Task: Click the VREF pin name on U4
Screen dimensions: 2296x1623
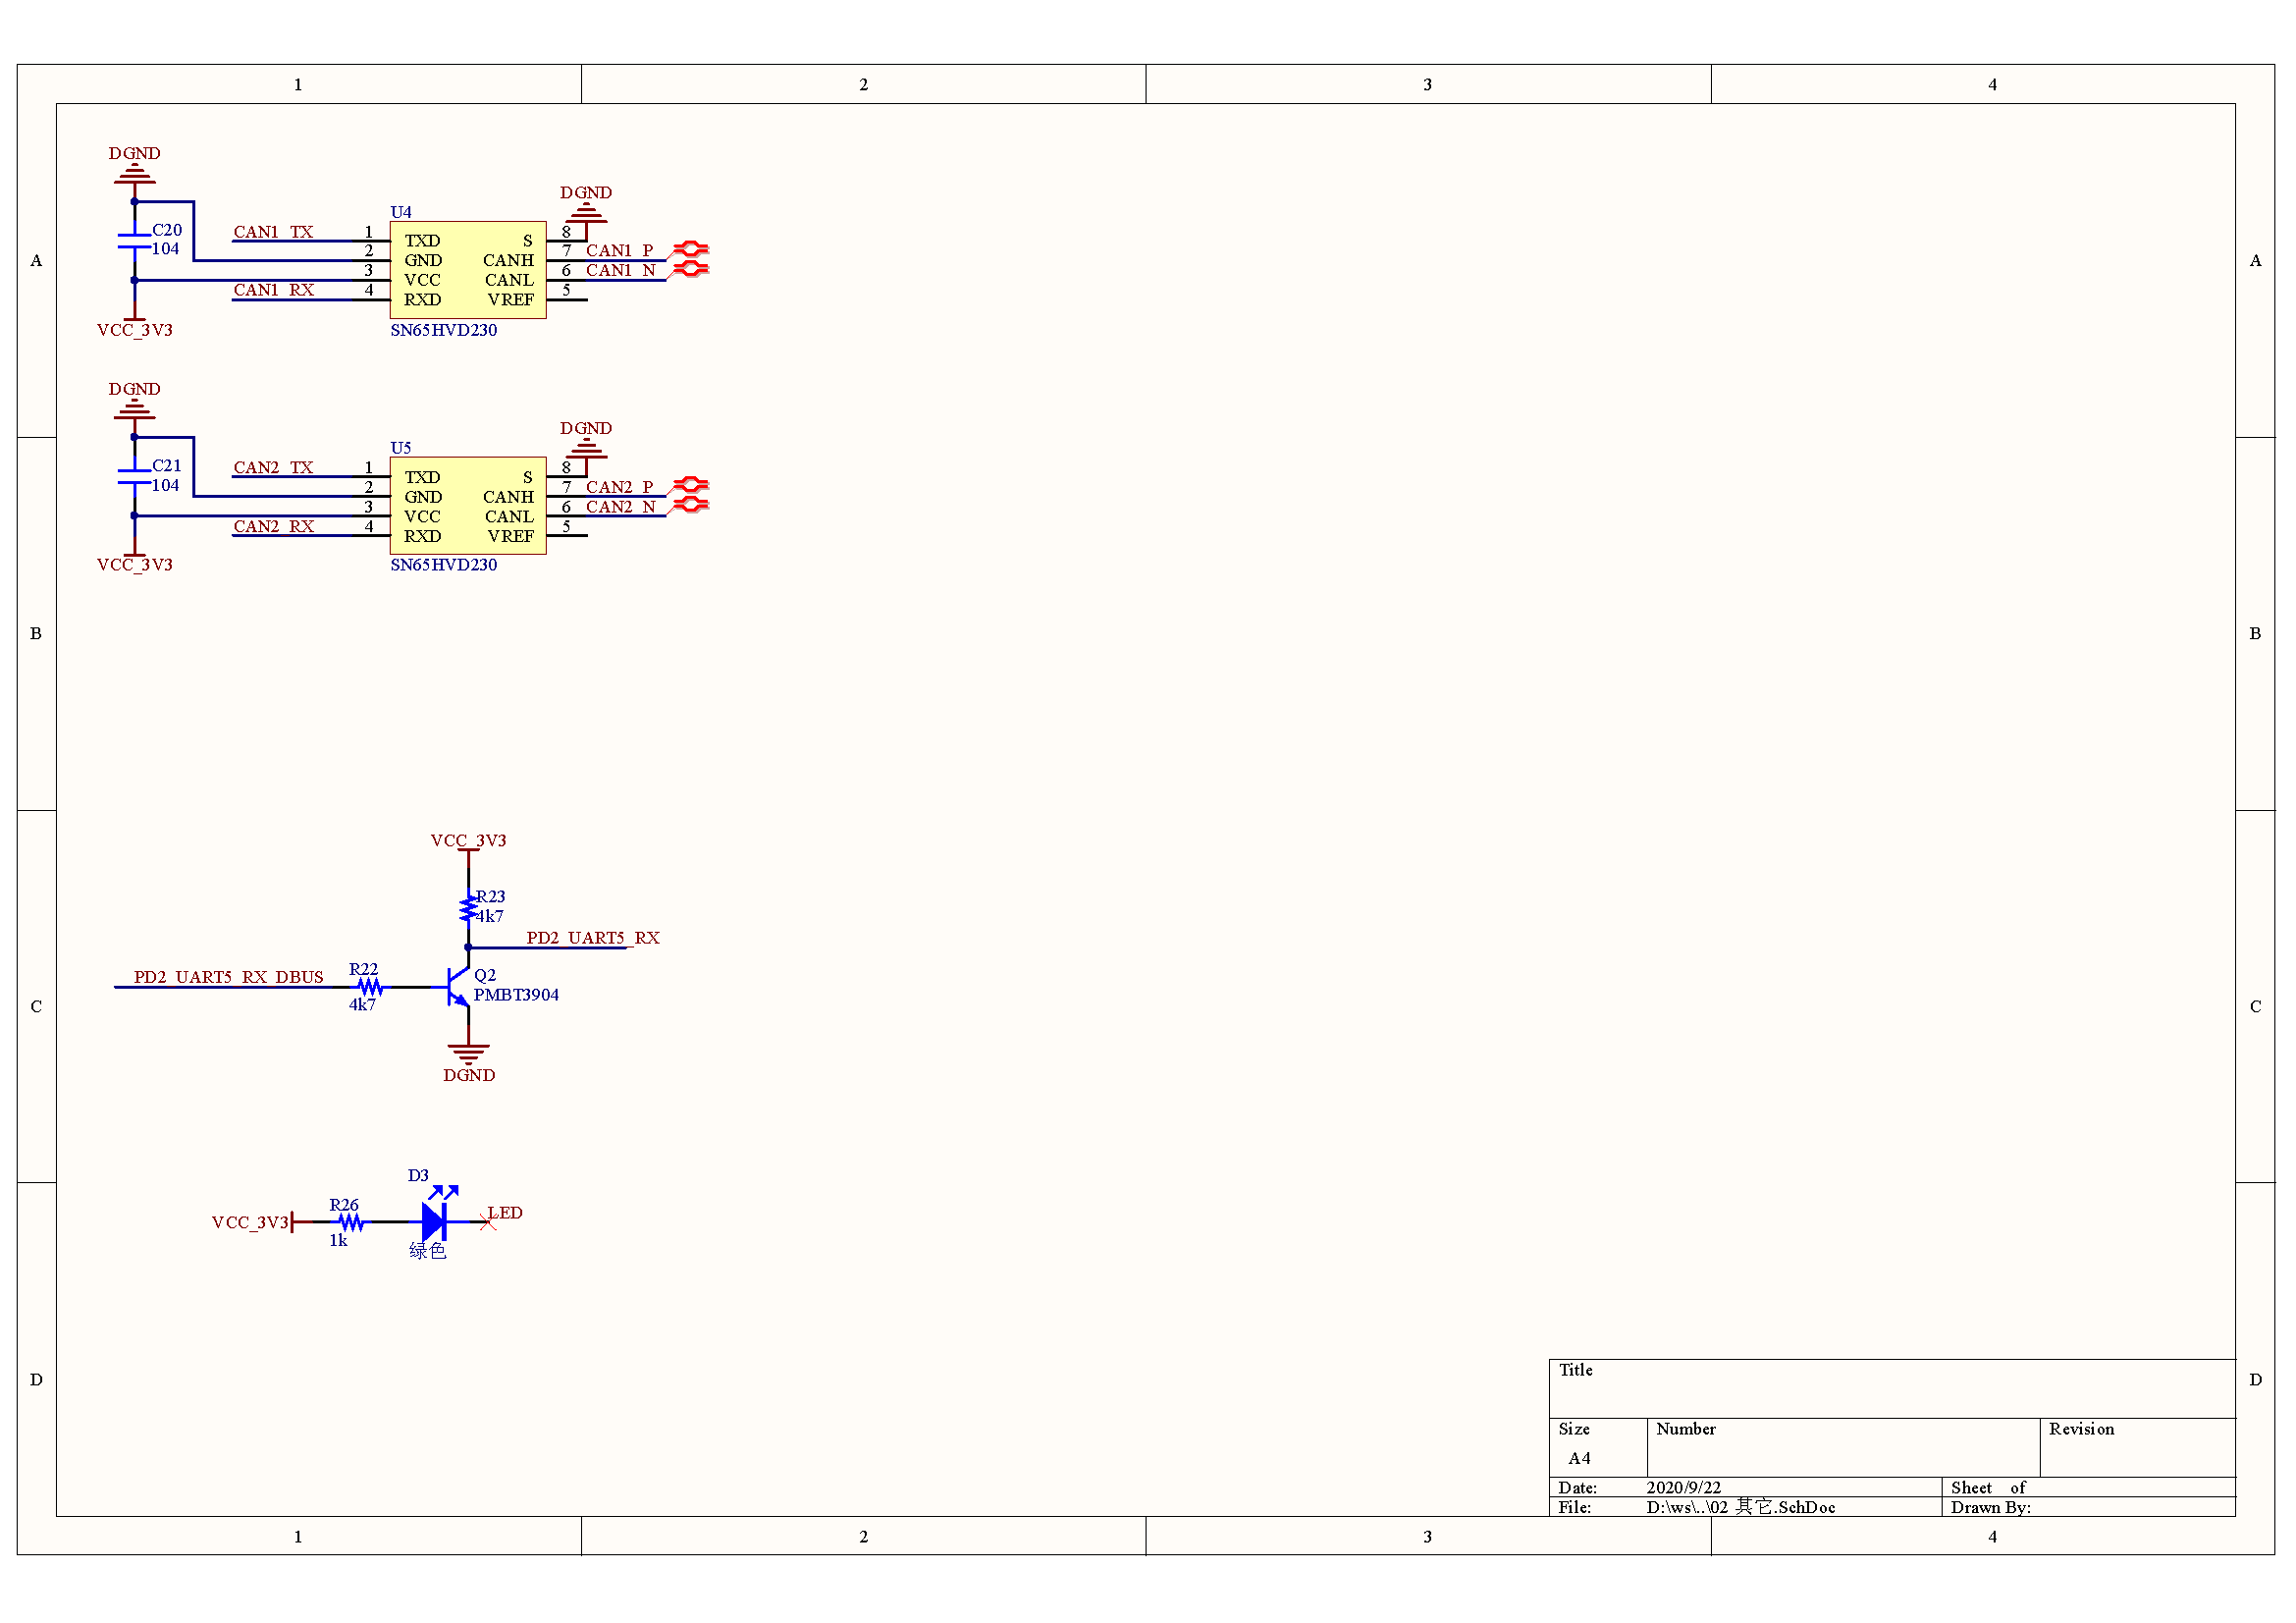Action: coord(511,300)
